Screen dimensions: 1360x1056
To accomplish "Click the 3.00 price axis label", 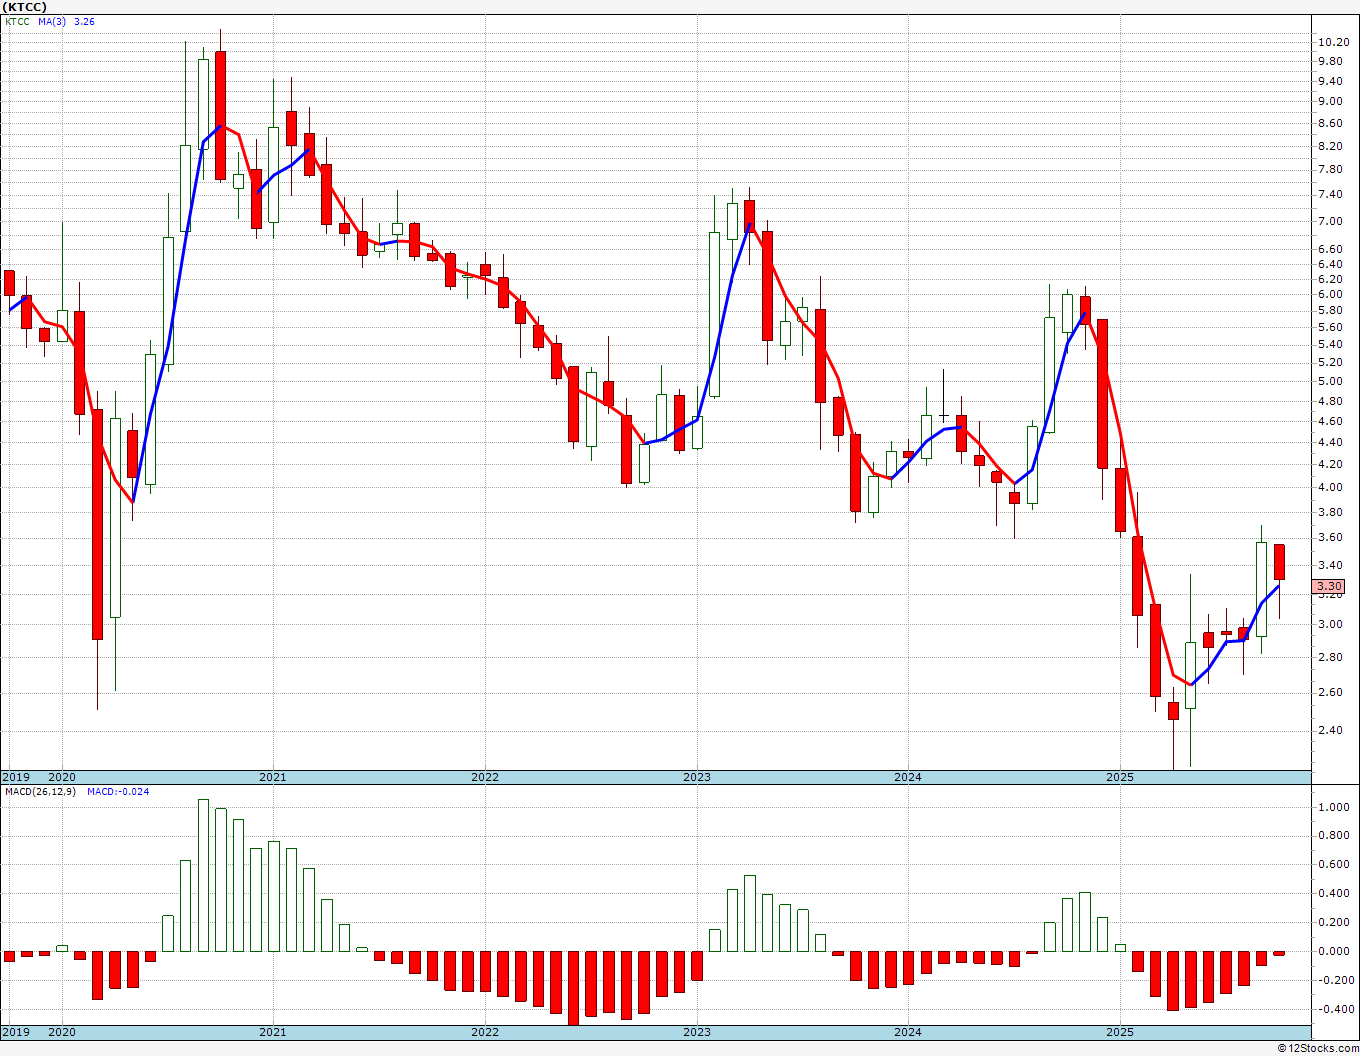I will (1330, 624).
